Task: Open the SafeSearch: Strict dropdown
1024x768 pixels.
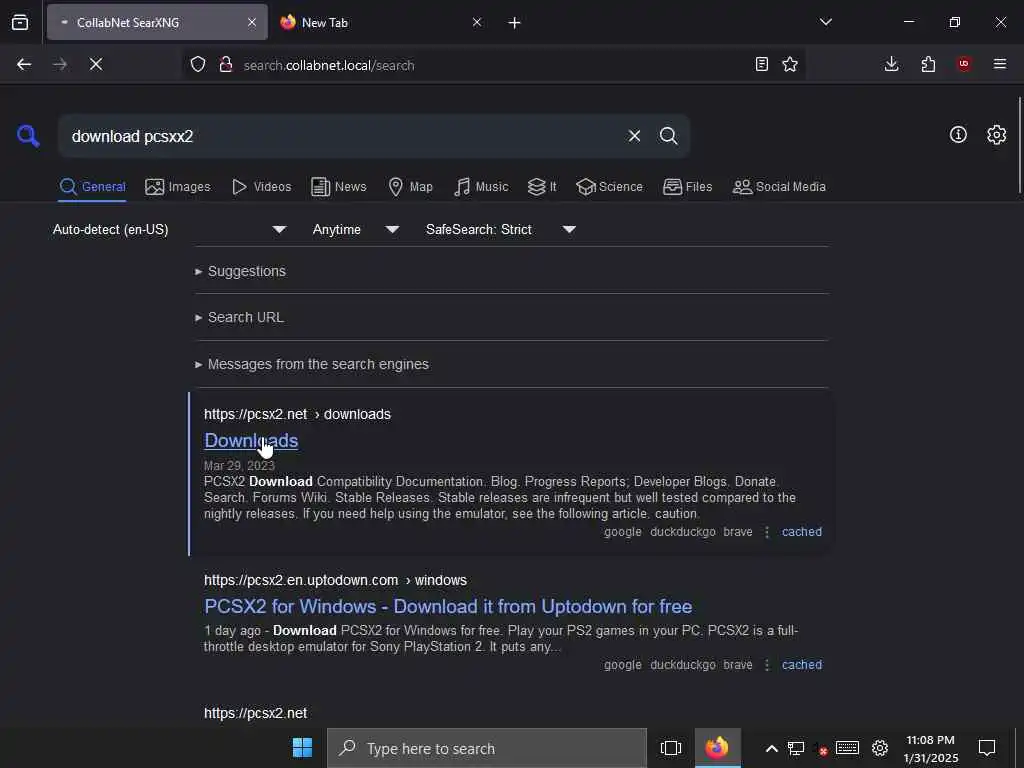Action: click(x=500, y=229)
